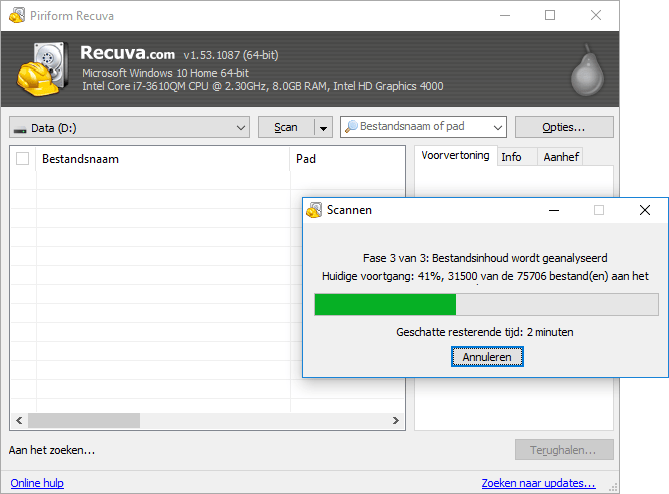Click the Scan button
The height and width of the screenshot is (494, 669).
286,127
